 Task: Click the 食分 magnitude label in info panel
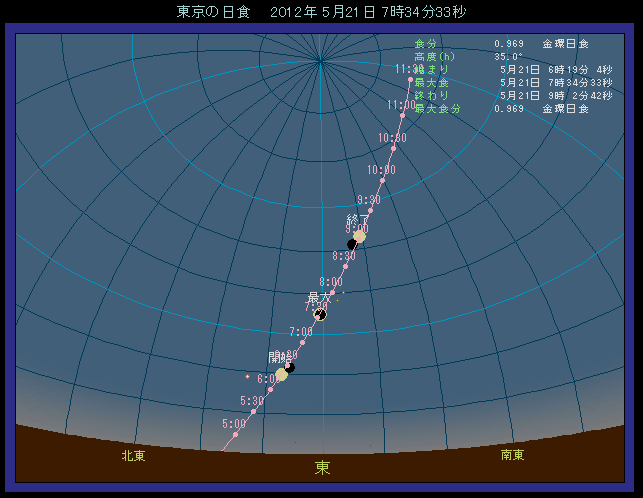pyautogui.click(x=425, y=44)
